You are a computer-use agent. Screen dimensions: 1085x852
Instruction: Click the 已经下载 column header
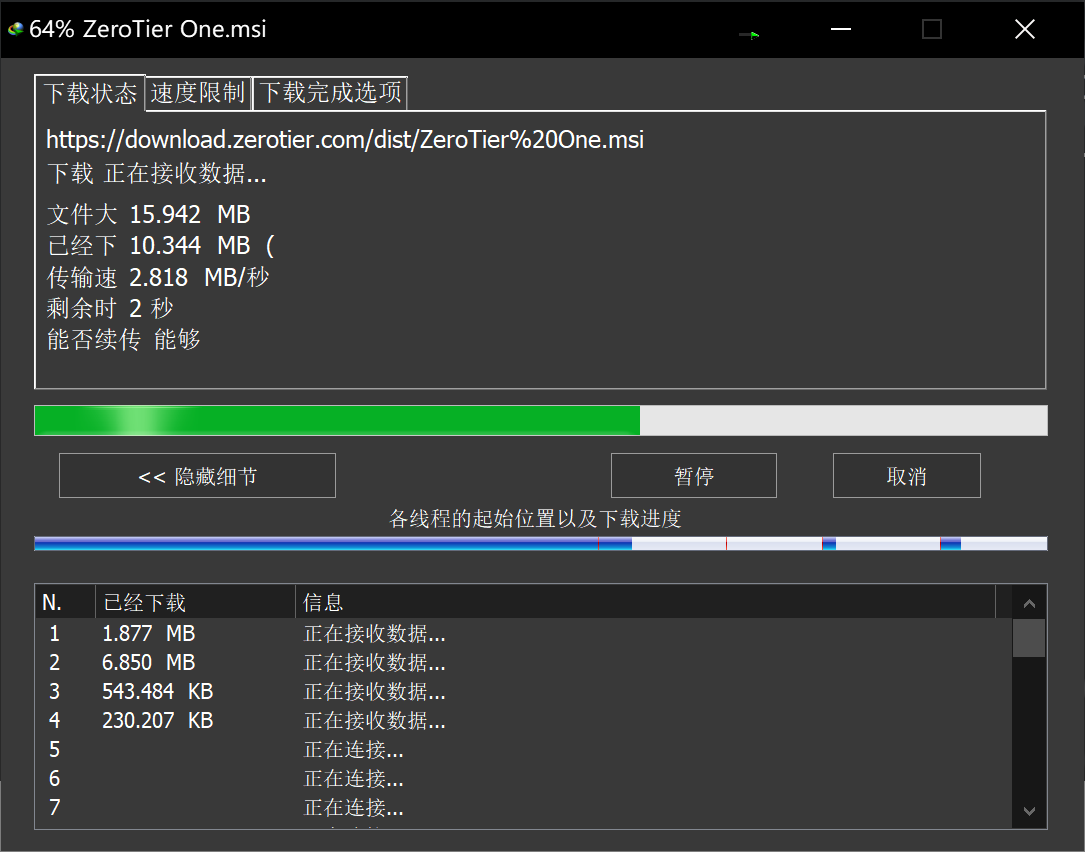click(195, 602)
